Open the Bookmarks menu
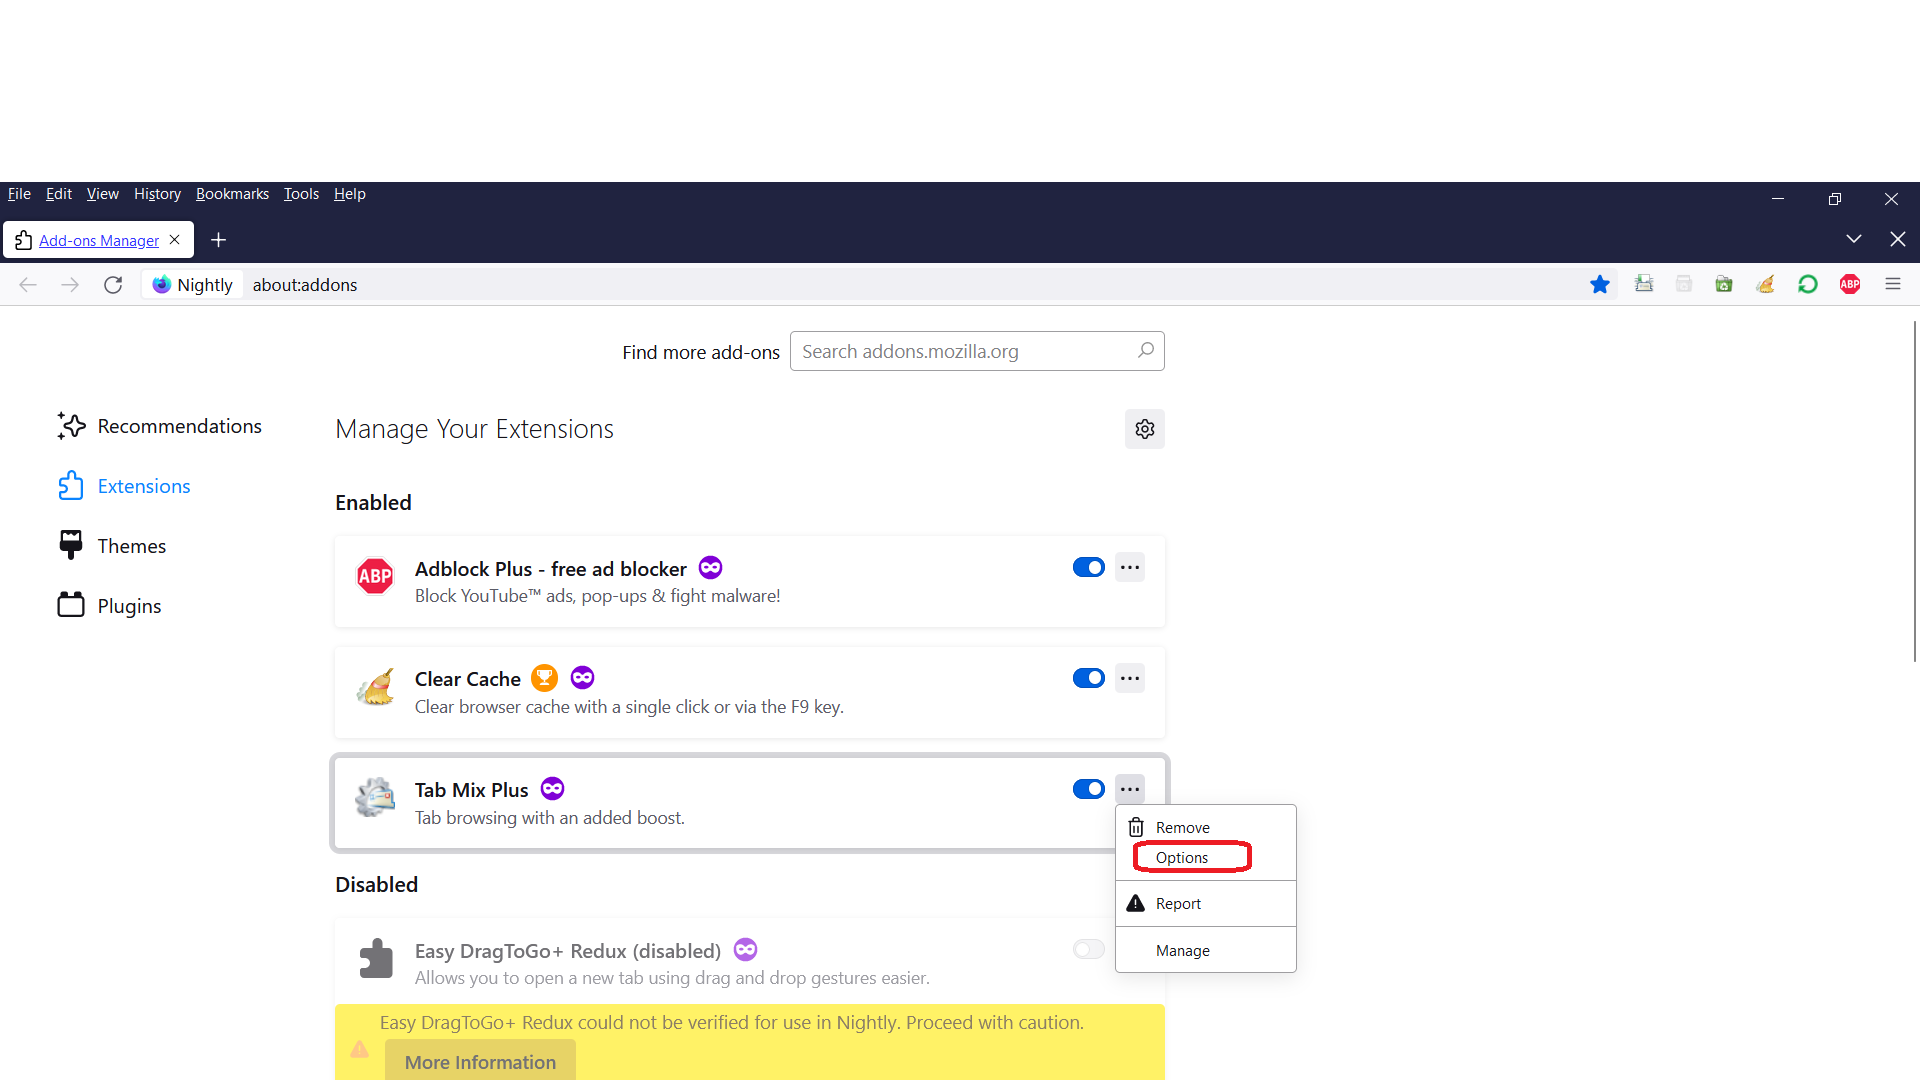 click(x=232, y=194)
